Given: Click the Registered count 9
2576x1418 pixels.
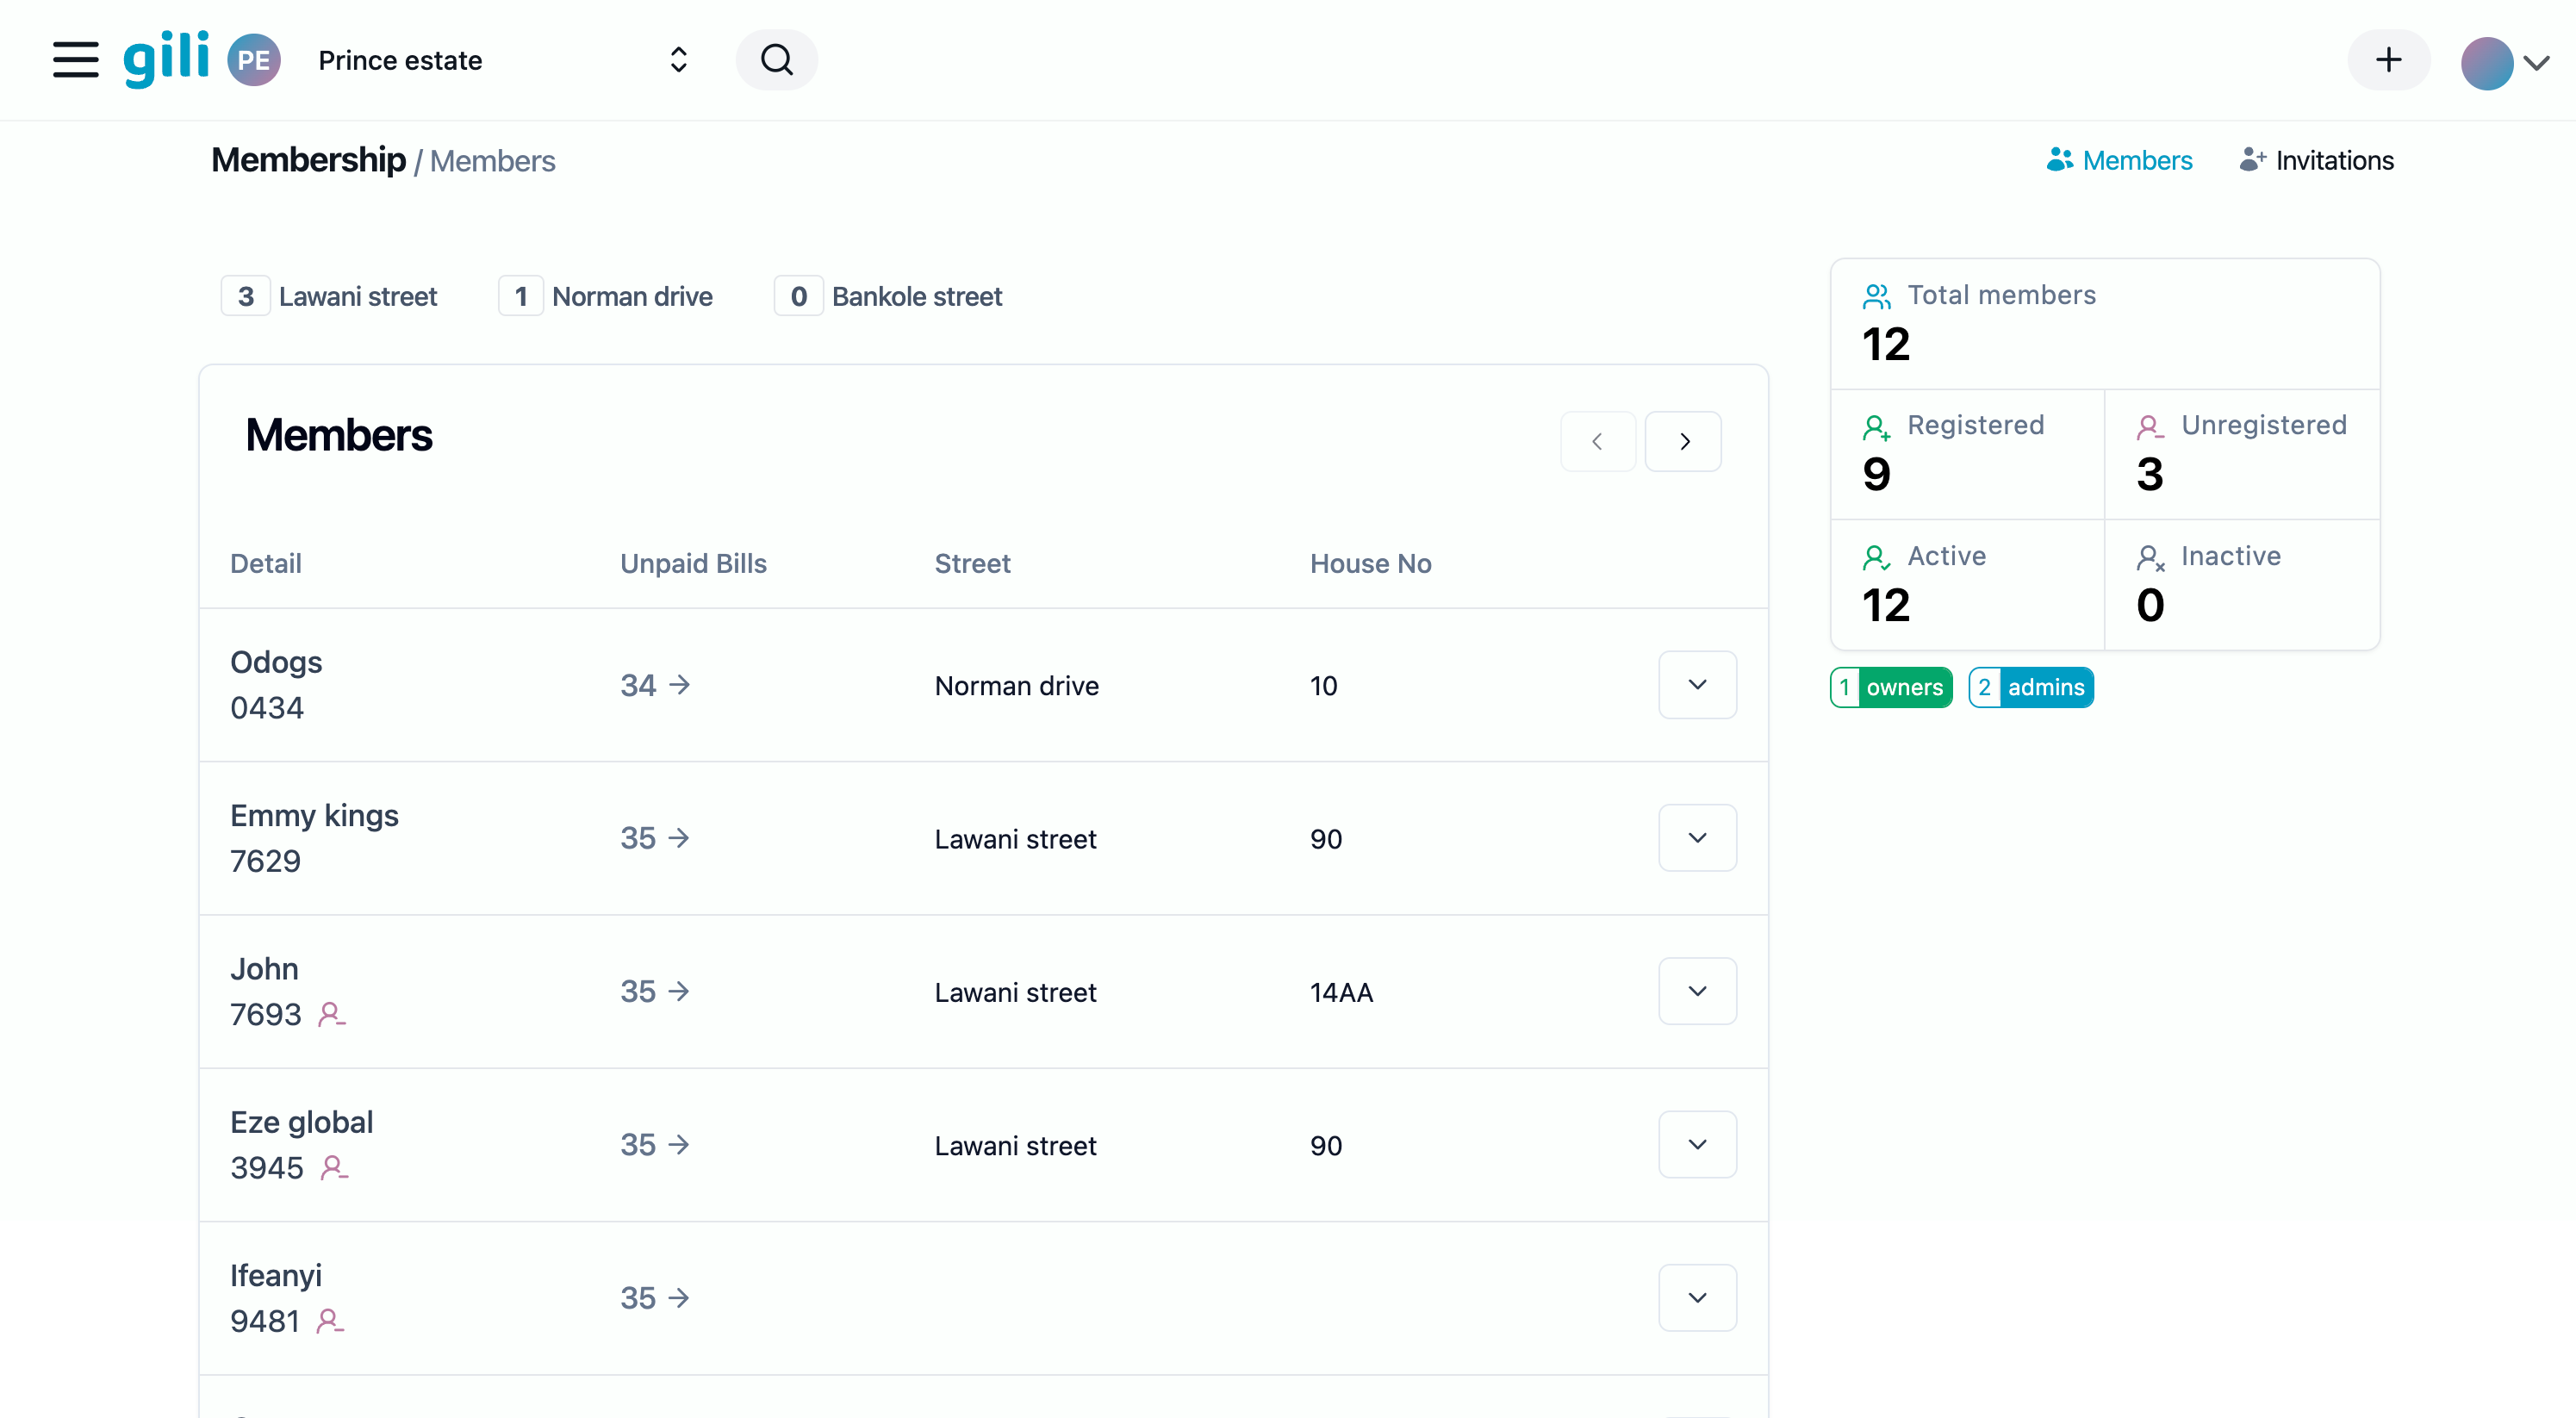Looking at the screenshot, I should (x=1876, y=474).
